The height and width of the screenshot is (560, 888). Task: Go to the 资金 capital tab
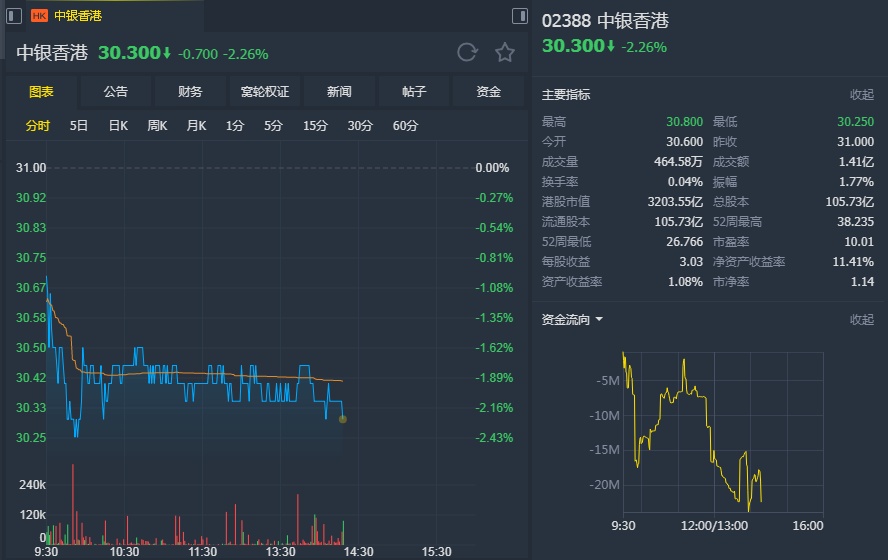tap(488, 92)
